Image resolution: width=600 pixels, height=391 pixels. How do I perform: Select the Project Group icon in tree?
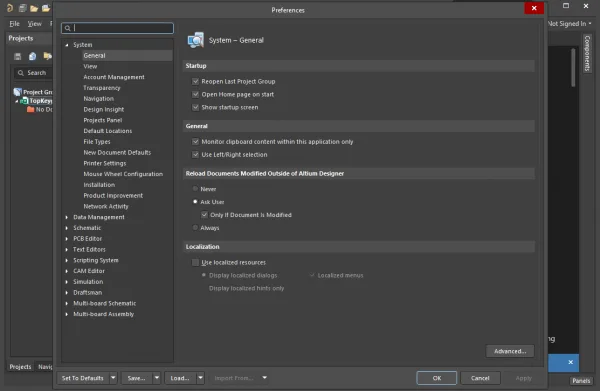pyautogui.click(x=18, y=92)
